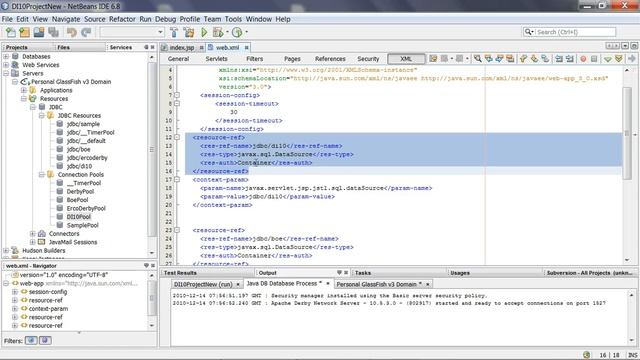Image resolution: width=640 pixels, height=360 pixels.
Task: Select the jdbc/di10 resource in tree
Action: coord(79,166)
